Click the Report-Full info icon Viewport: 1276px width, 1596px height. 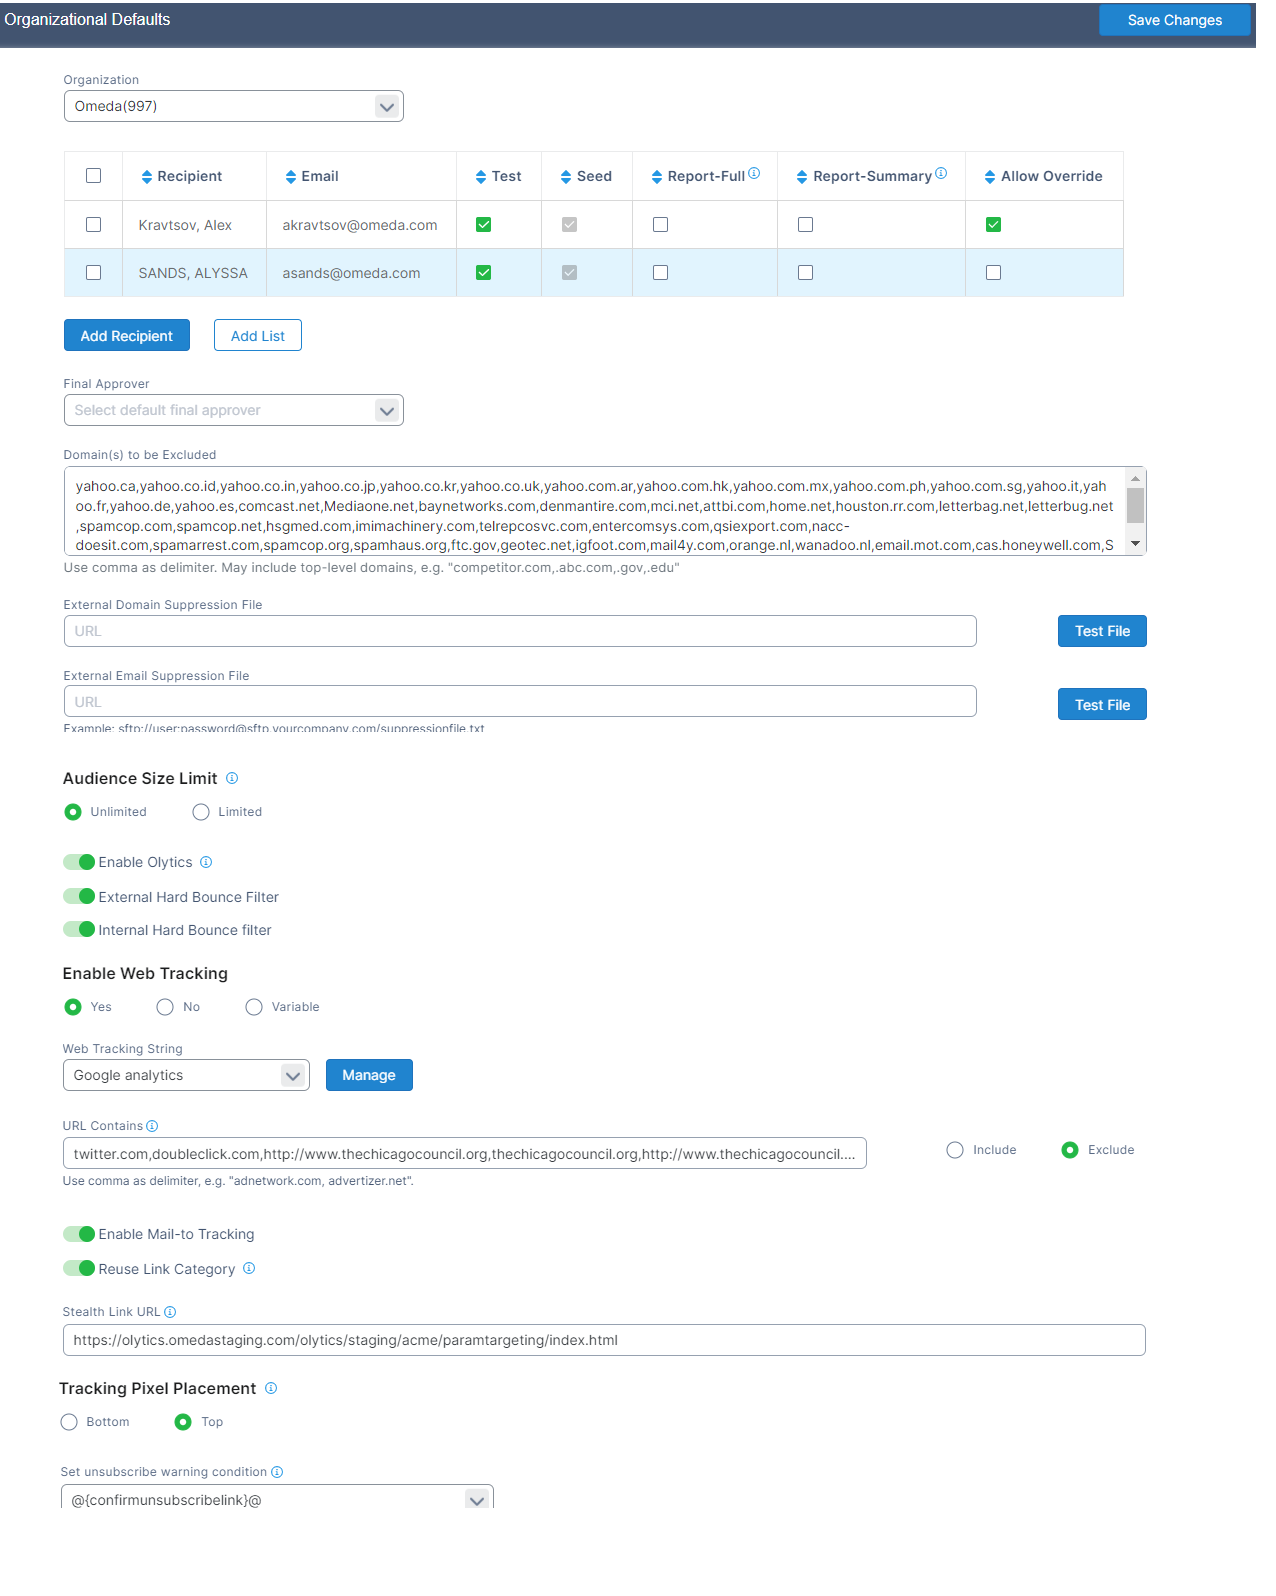tap(754, 173)
